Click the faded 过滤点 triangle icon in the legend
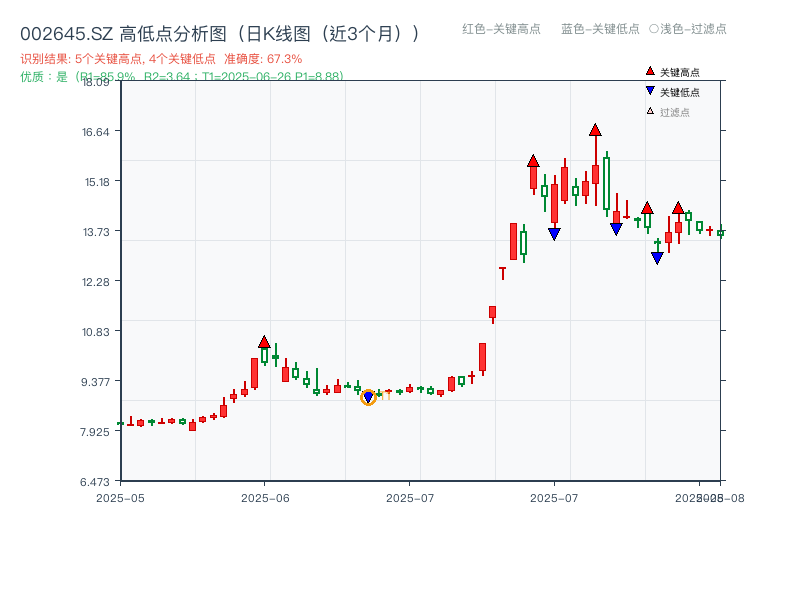800x600 pixels. click(x=648, y=111)
